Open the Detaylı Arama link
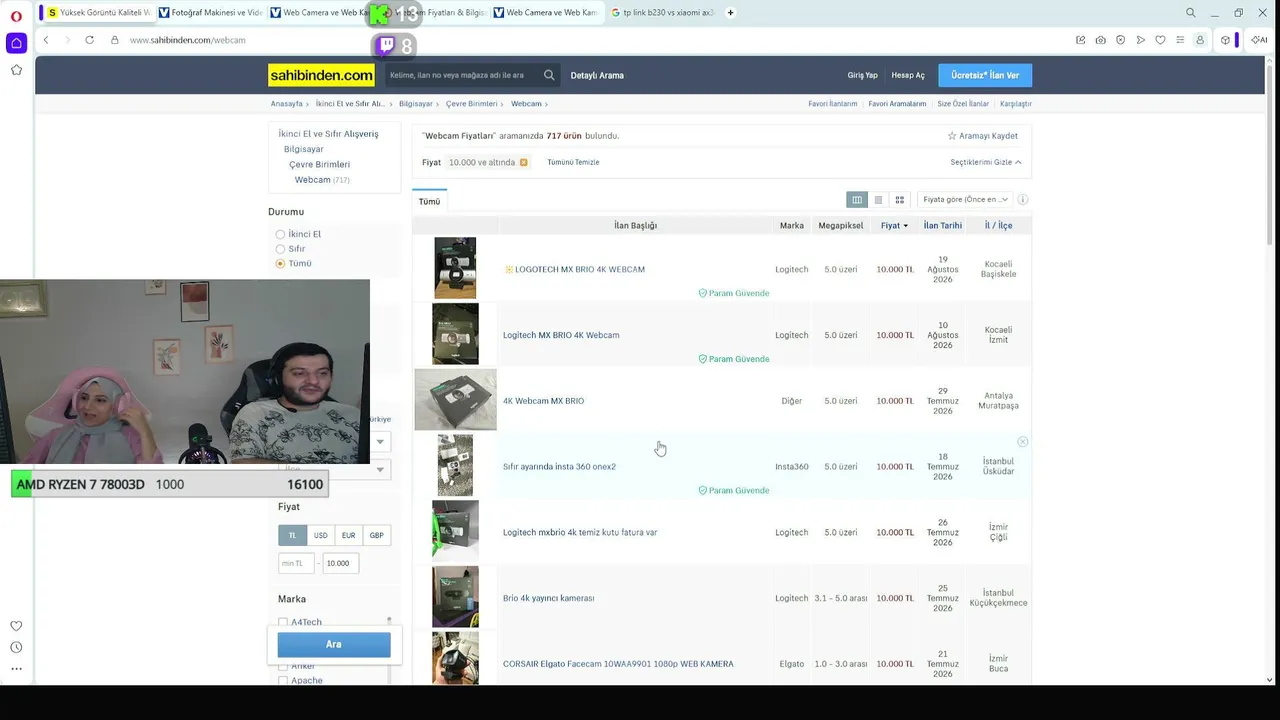 click(597, 75)
